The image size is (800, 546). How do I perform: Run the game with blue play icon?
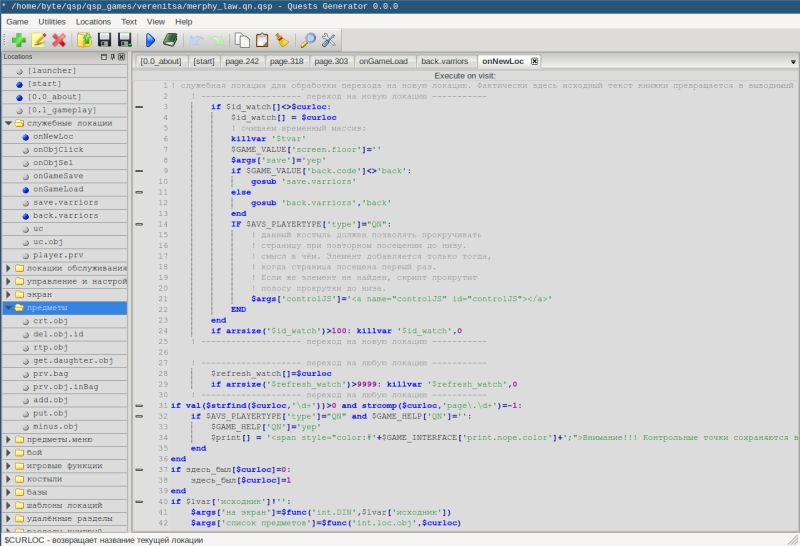pos(150,40)
